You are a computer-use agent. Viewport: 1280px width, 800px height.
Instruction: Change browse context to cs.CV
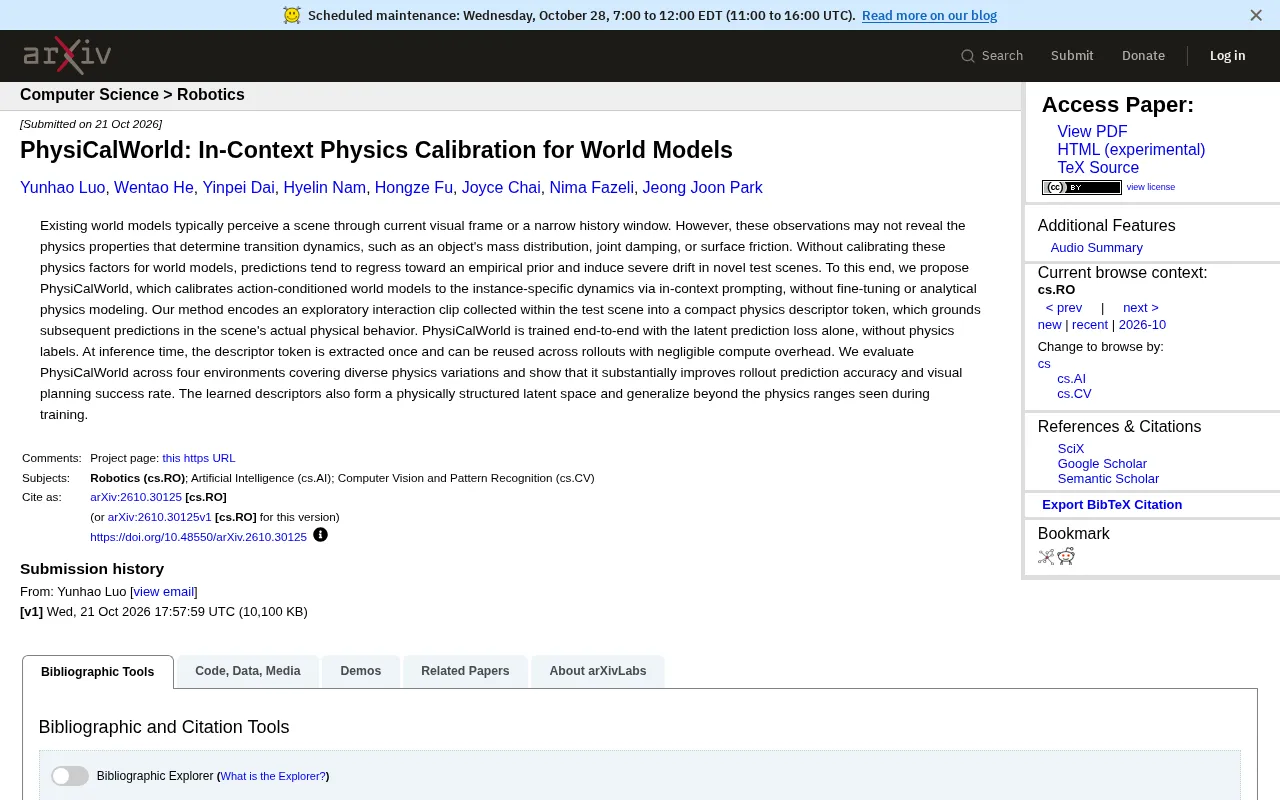1074,394
